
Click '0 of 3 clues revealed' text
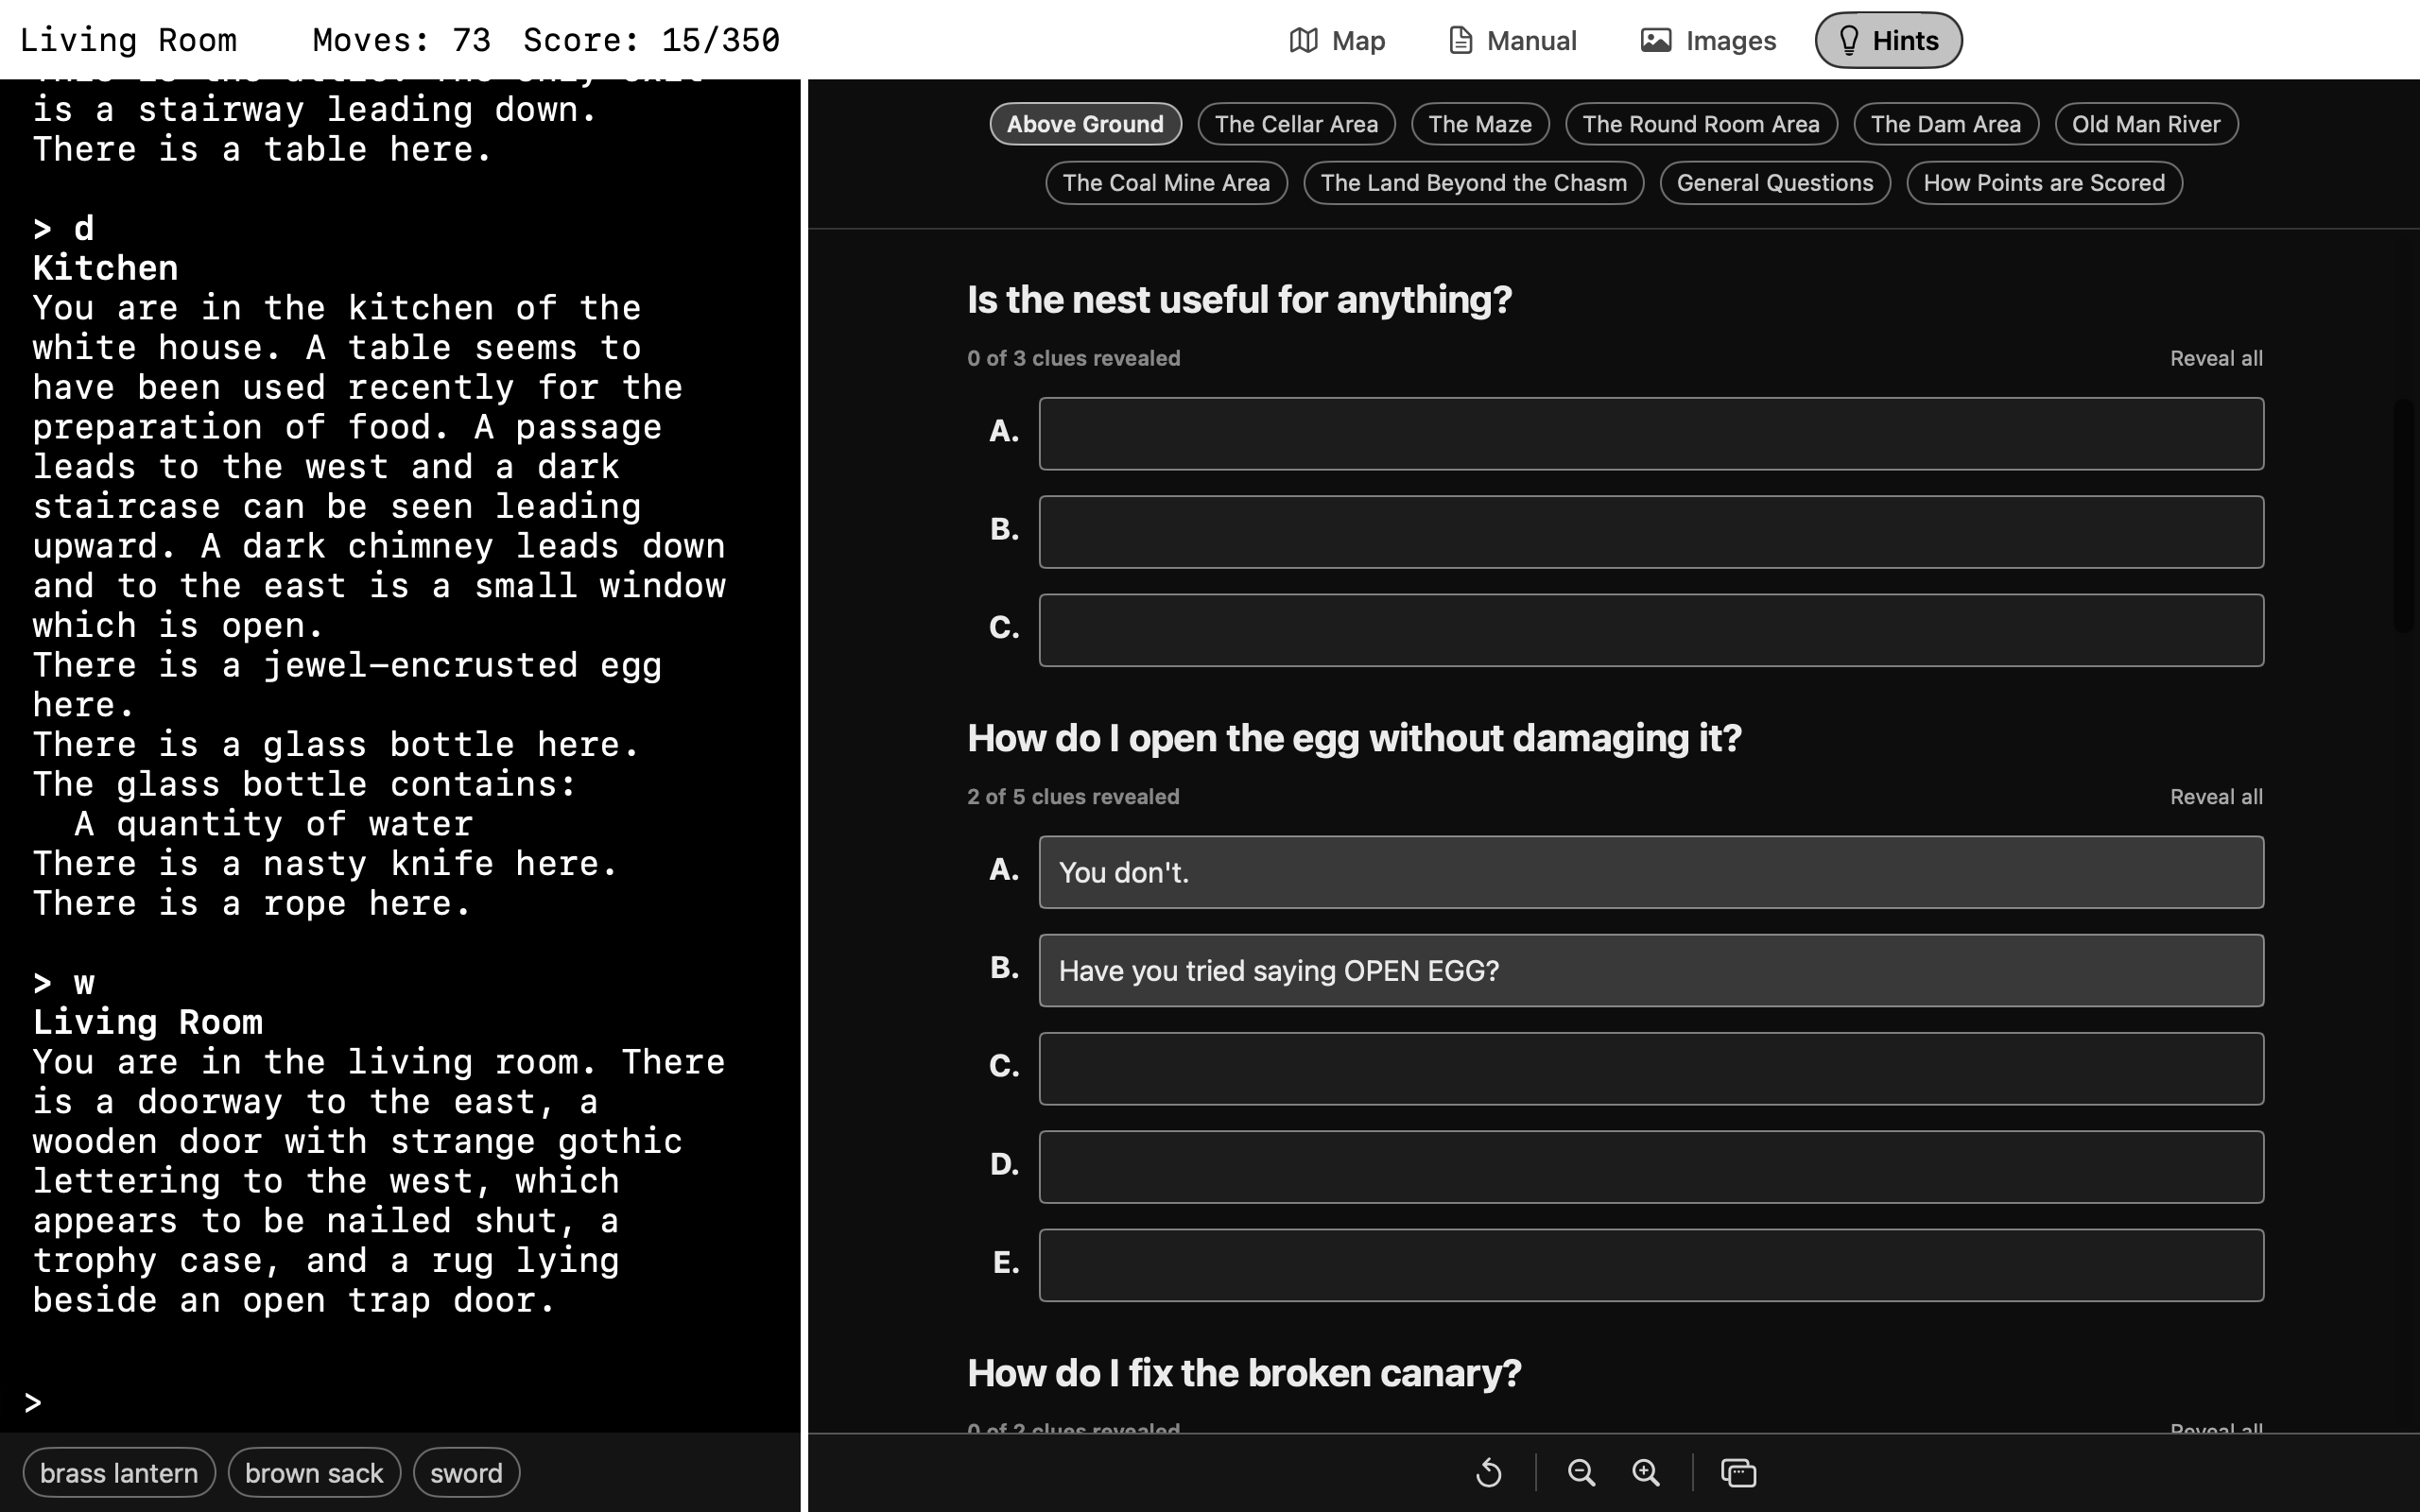coord(1073,358)
